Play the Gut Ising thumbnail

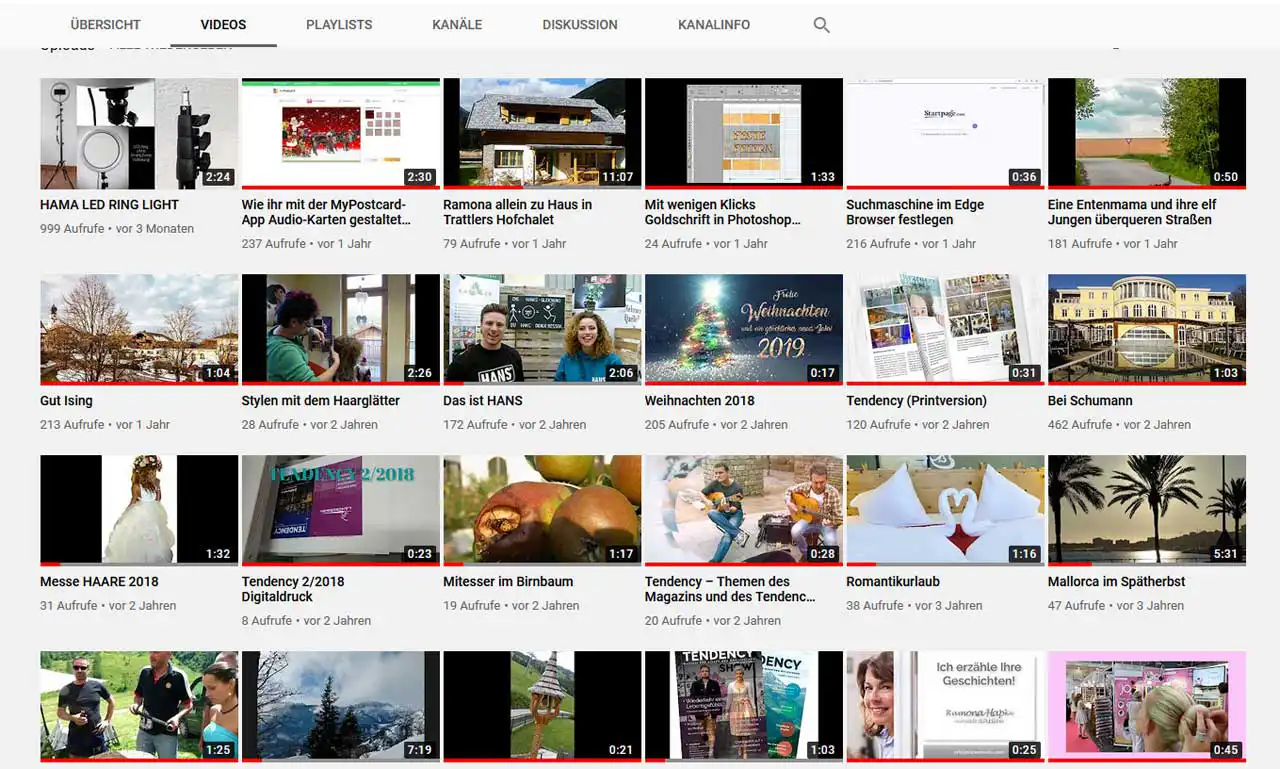[139, 330]
